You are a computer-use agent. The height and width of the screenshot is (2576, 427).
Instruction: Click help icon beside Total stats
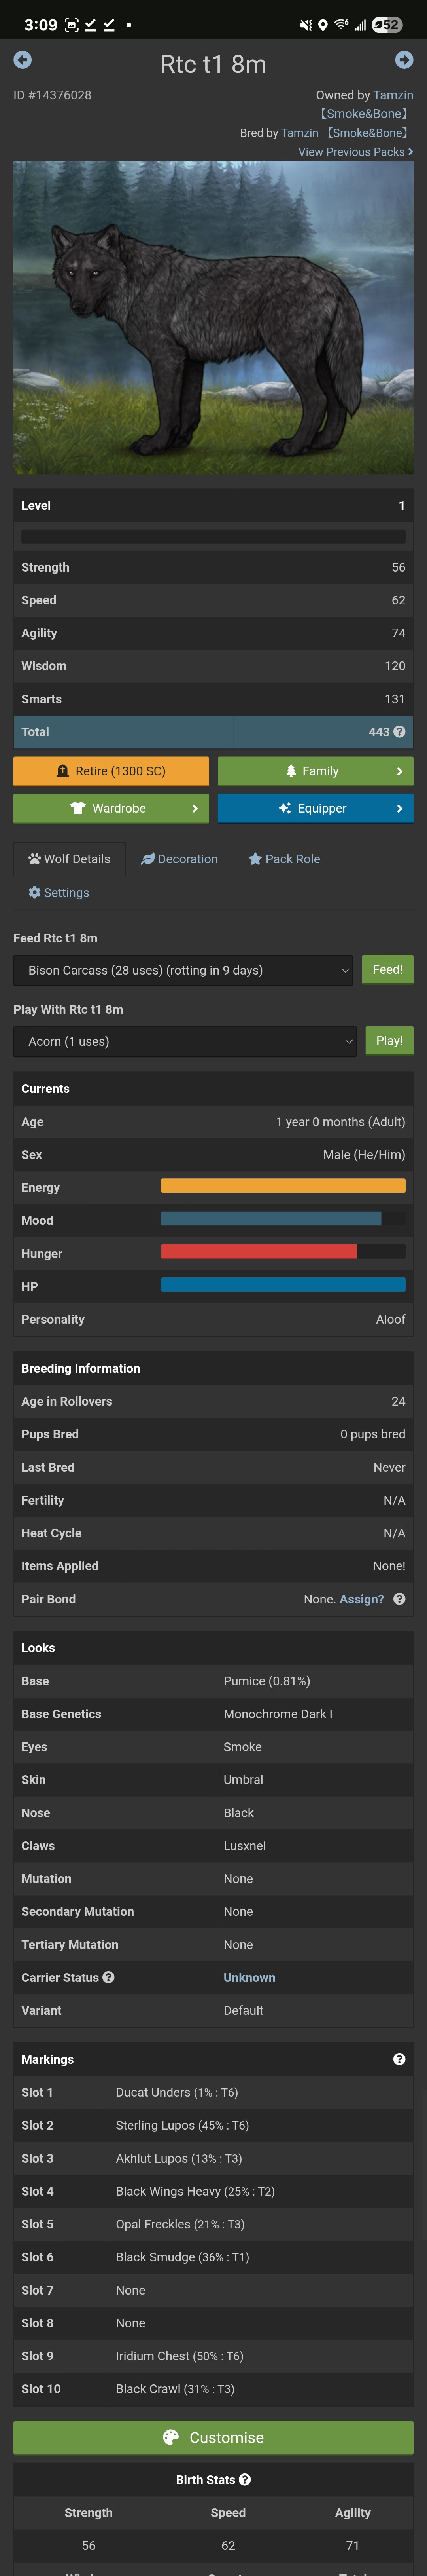(x=400, y=732)
